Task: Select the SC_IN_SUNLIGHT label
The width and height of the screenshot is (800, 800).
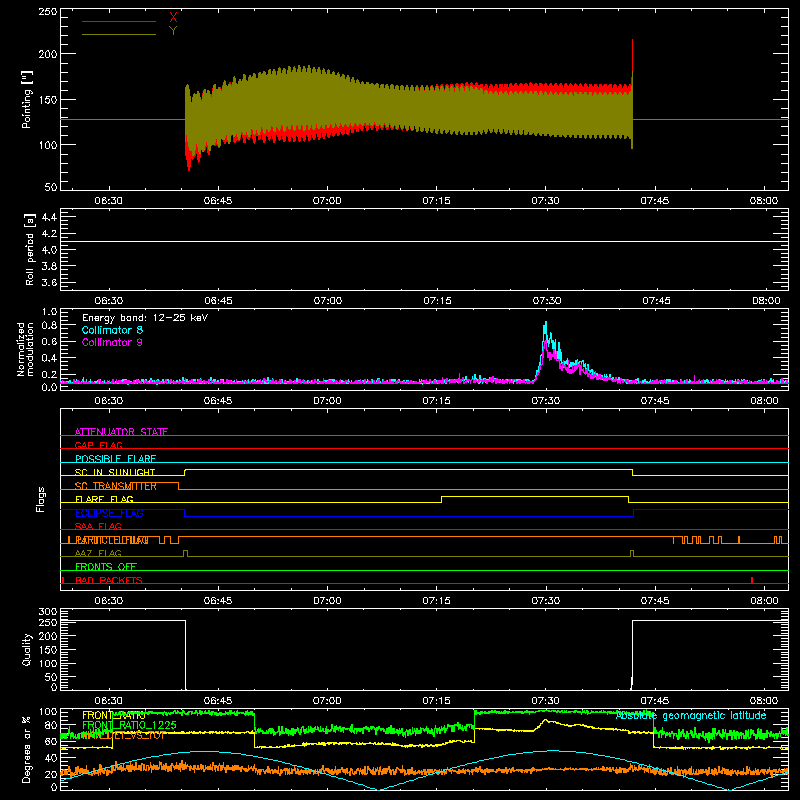Action: coord(115,472)
